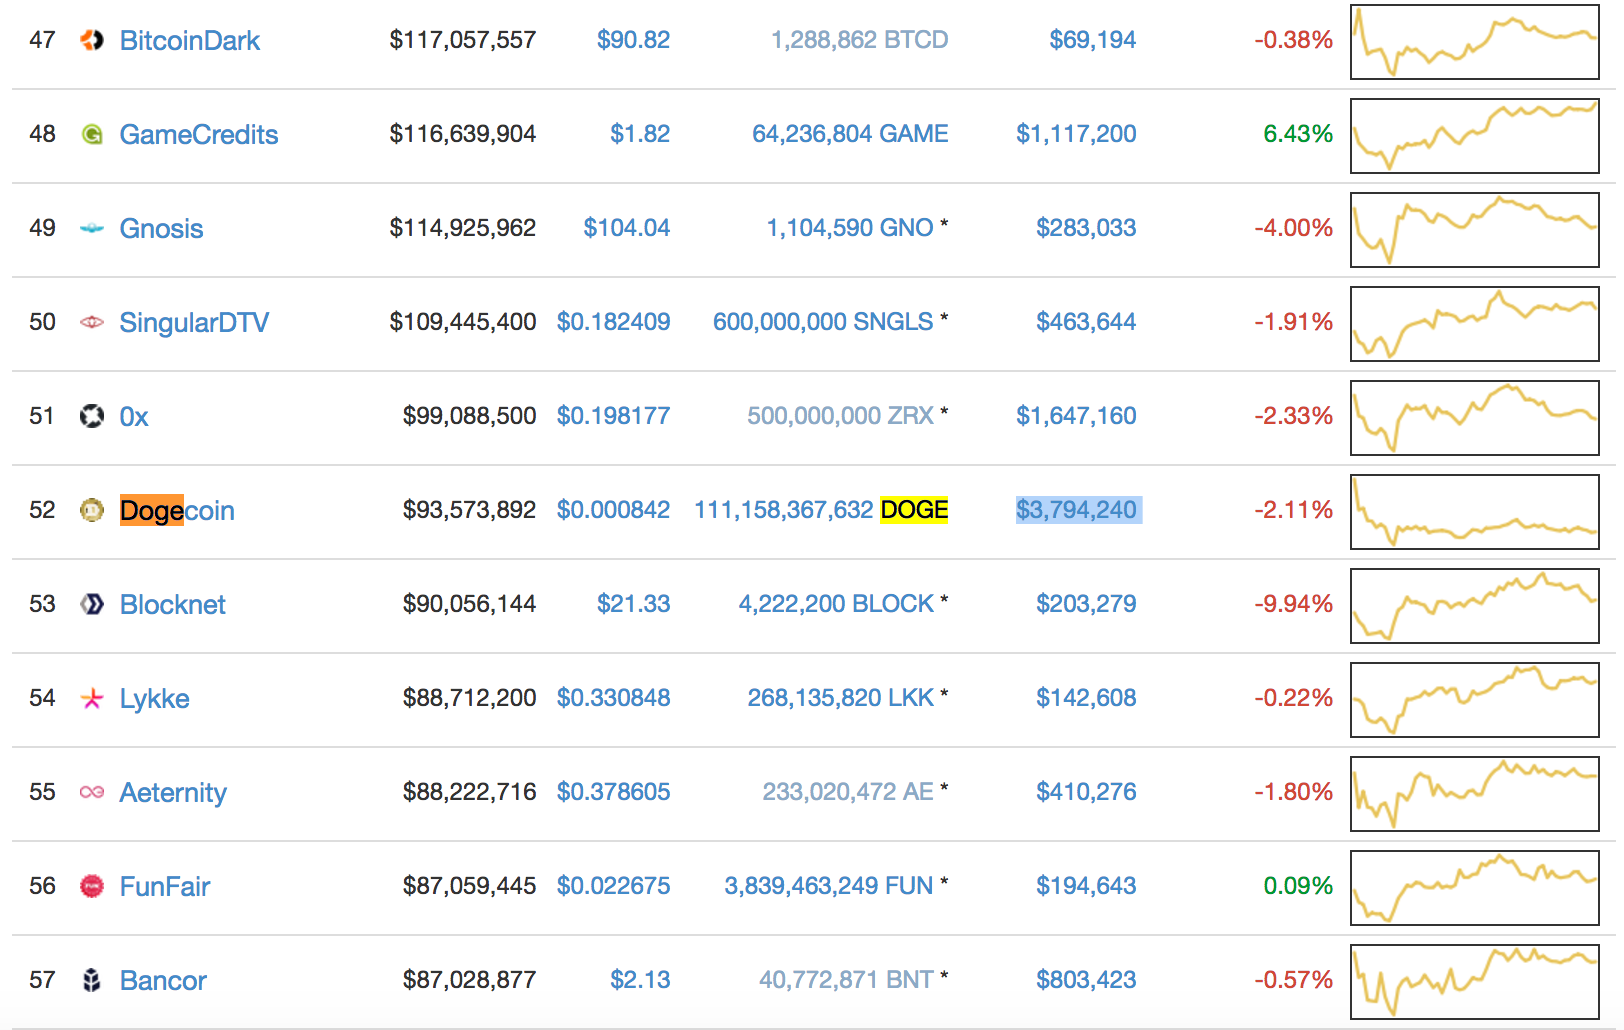Viewport: 1624px width, 1030px height.
Task: Click supply 268,135,820 LKK
Action: [x=841, y=698]
